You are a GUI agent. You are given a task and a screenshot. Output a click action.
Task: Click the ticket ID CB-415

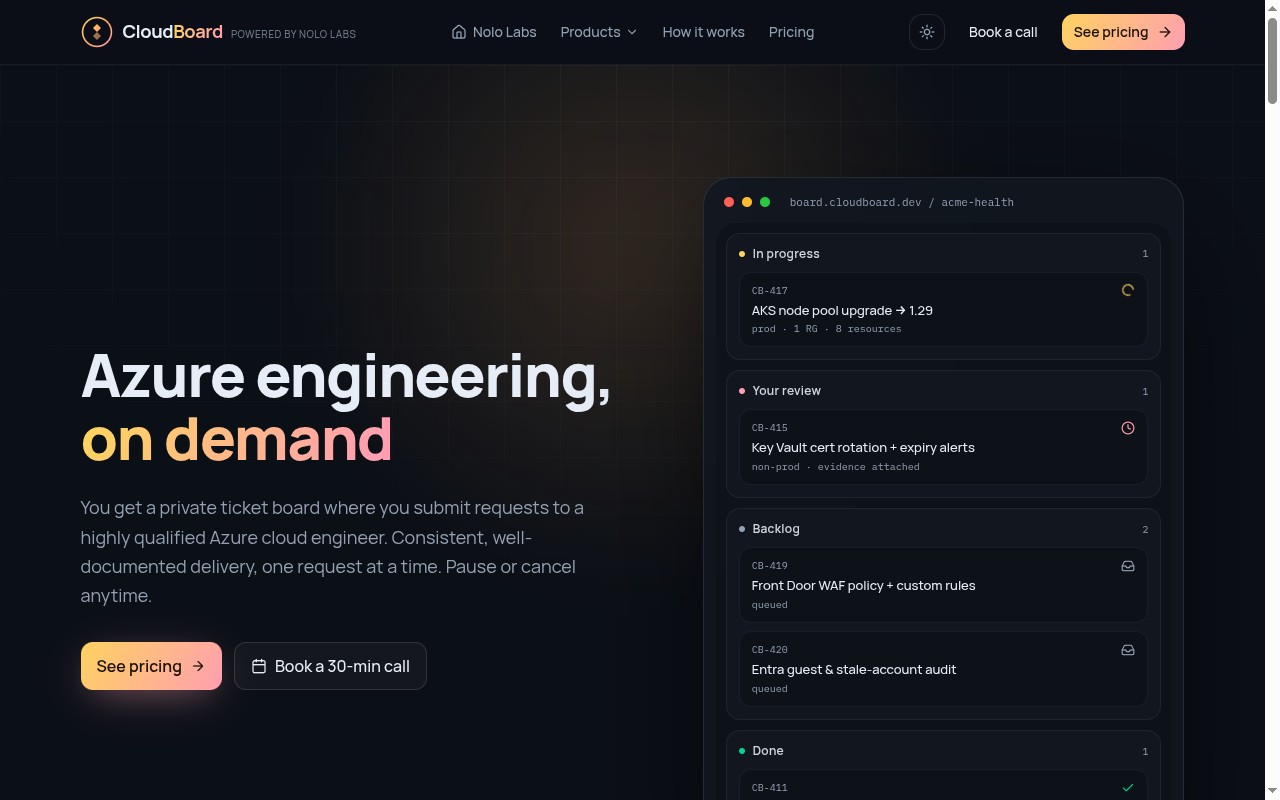[770, 428]
